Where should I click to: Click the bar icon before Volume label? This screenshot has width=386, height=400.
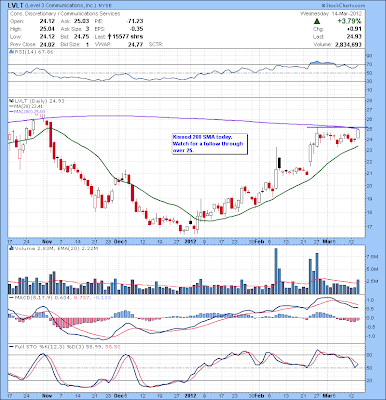coord(11,248)
